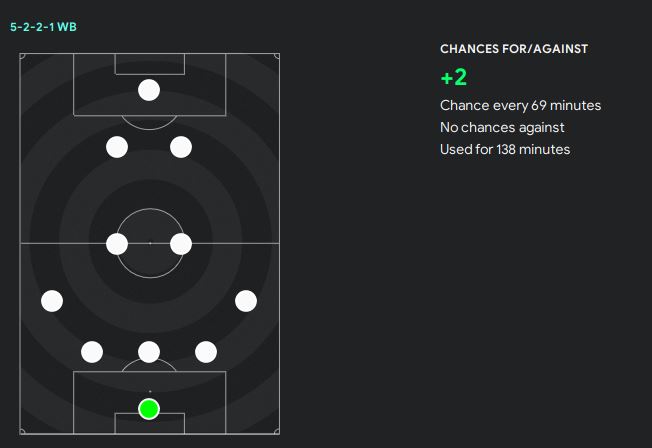Click the 'Used for 138 minutes' text
Screen dimensions: 652x448
(x=505, y=149)
